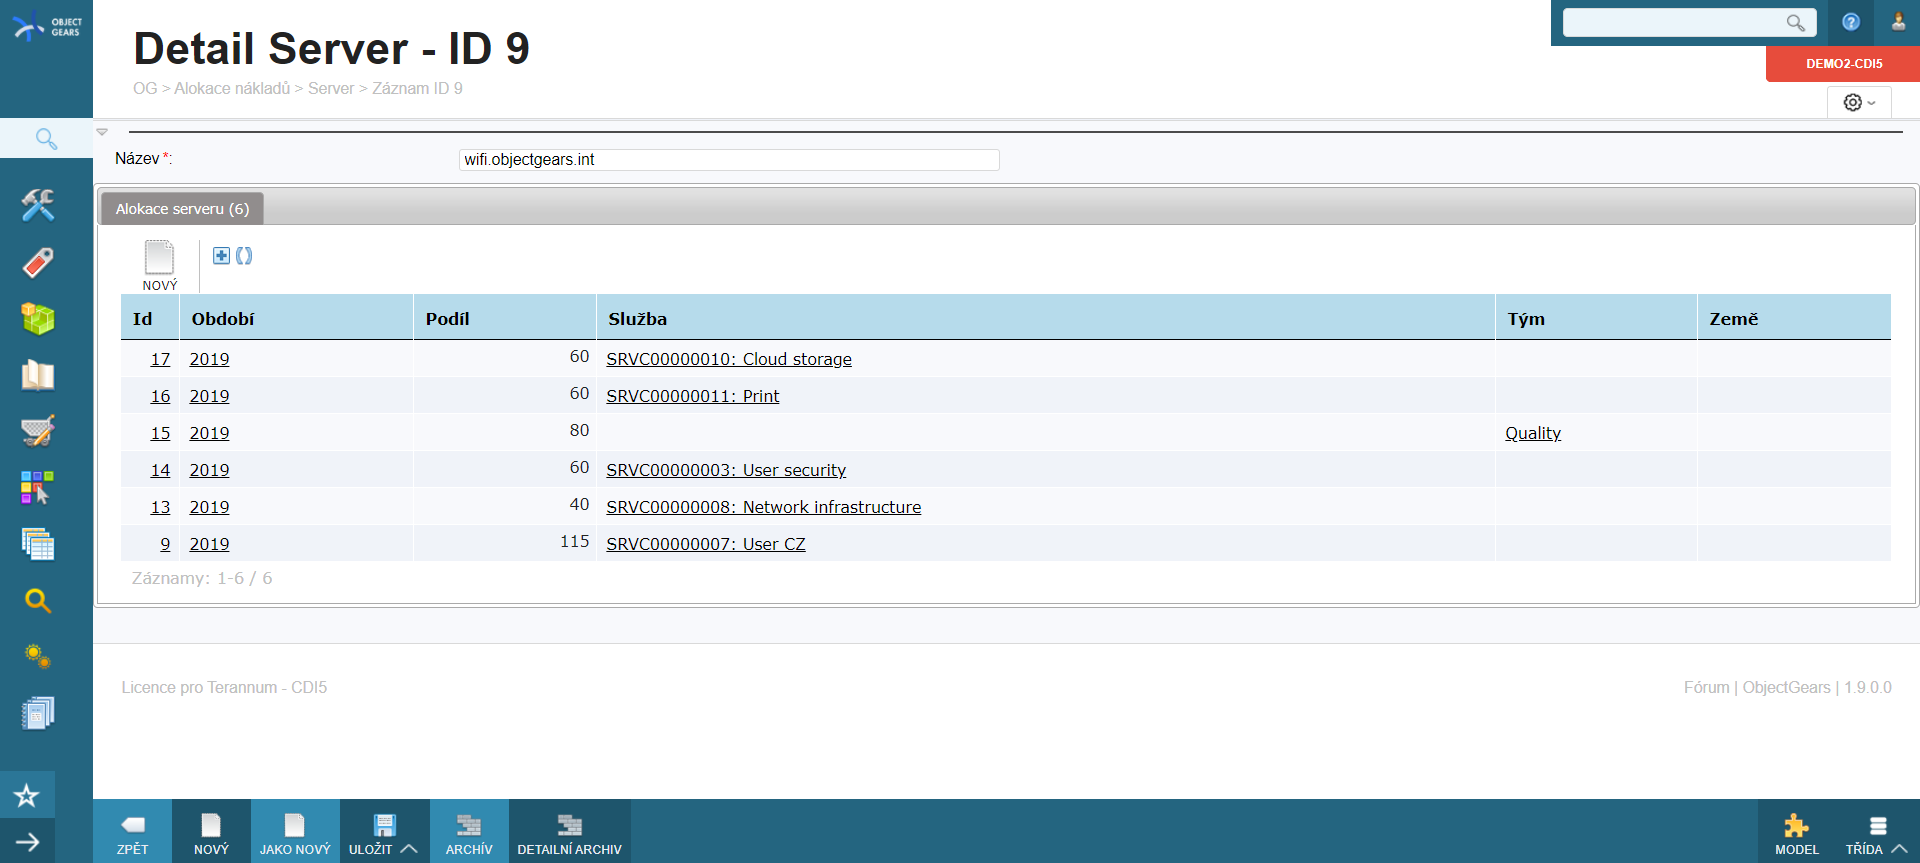
Task: Open SRVC00000008: Network infrastructure link
Action: [x=763, y=507]
